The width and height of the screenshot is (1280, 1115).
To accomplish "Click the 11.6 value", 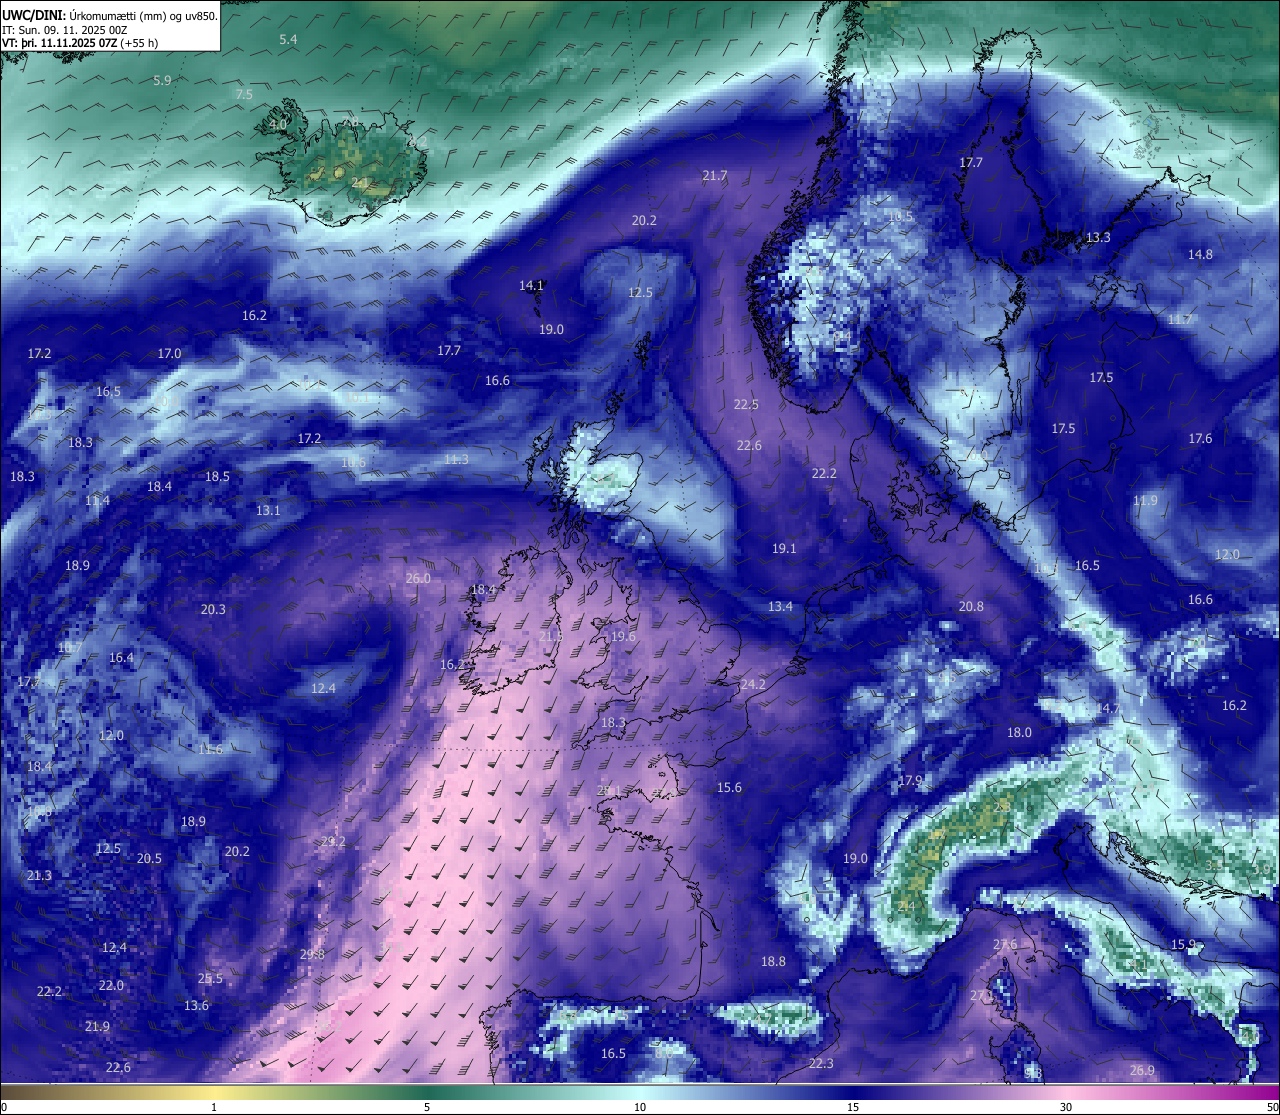I will [x=210, y=749].
